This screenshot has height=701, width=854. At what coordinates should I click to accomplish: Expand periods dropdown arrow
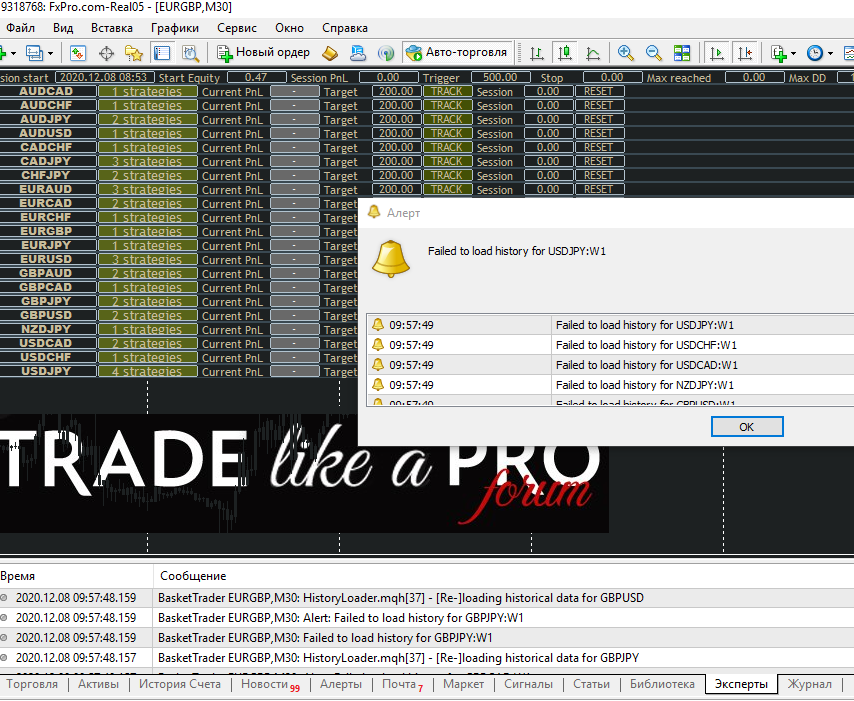(830, 53)
